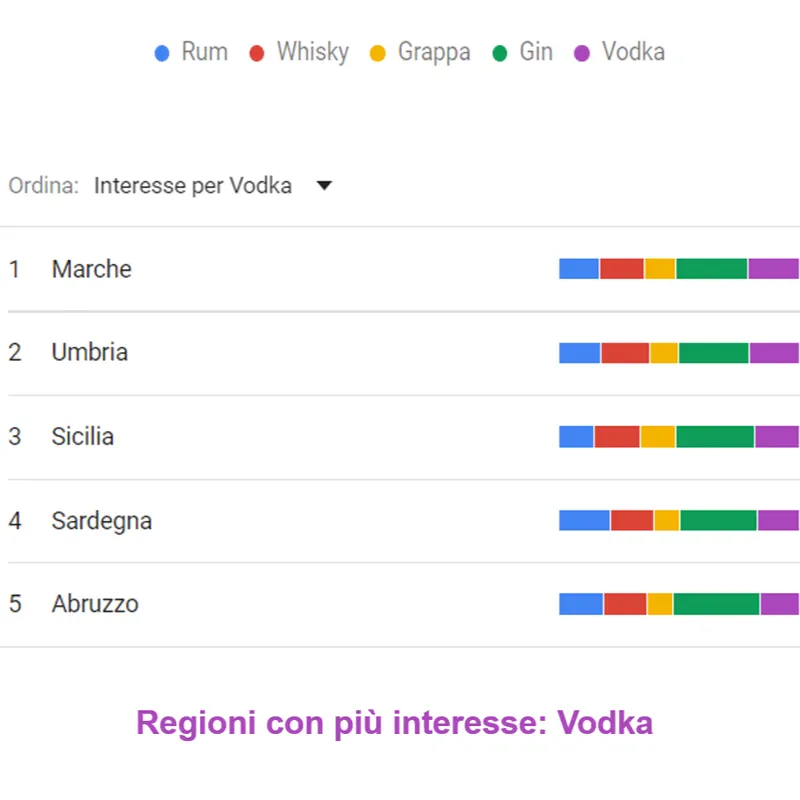Click Umbria's red Whisky bar segment

(x=625, y=353)
